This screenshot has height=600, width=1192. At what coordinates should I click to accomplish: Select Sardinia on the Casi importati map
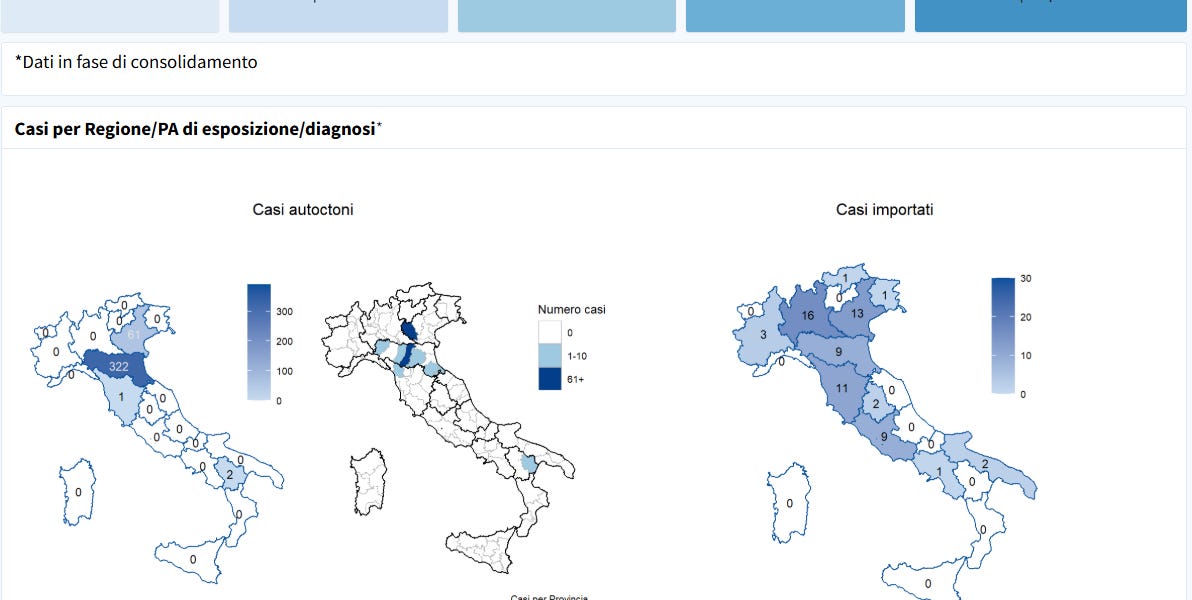(x=789, y=502)
